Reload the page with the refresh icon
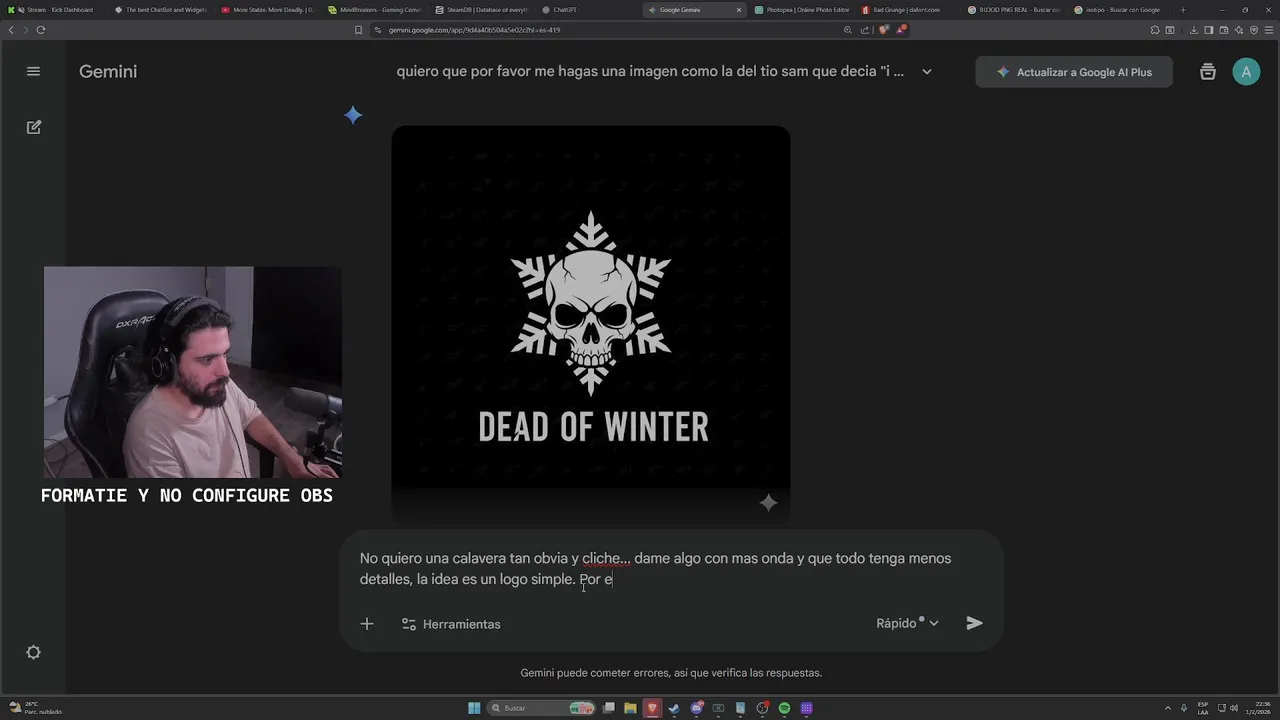Screen dimensions: 1280x720 pyautogui.click(x=41, y=30)
